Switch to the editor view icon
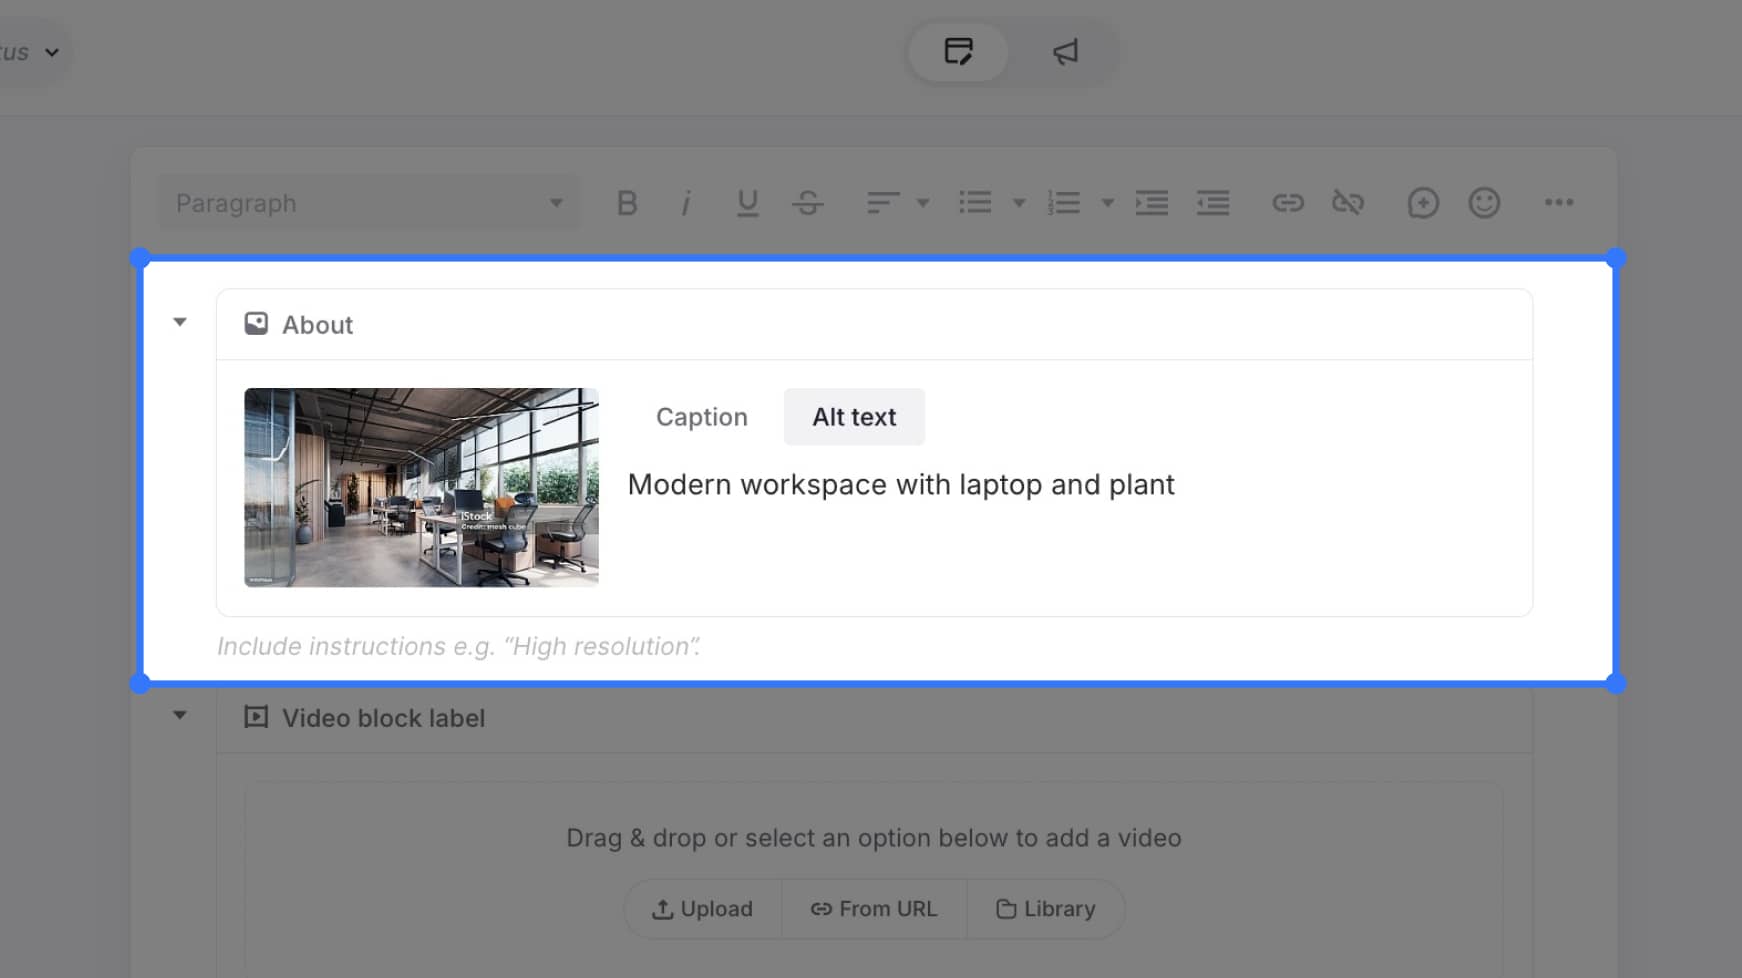 tap(958, 52)
